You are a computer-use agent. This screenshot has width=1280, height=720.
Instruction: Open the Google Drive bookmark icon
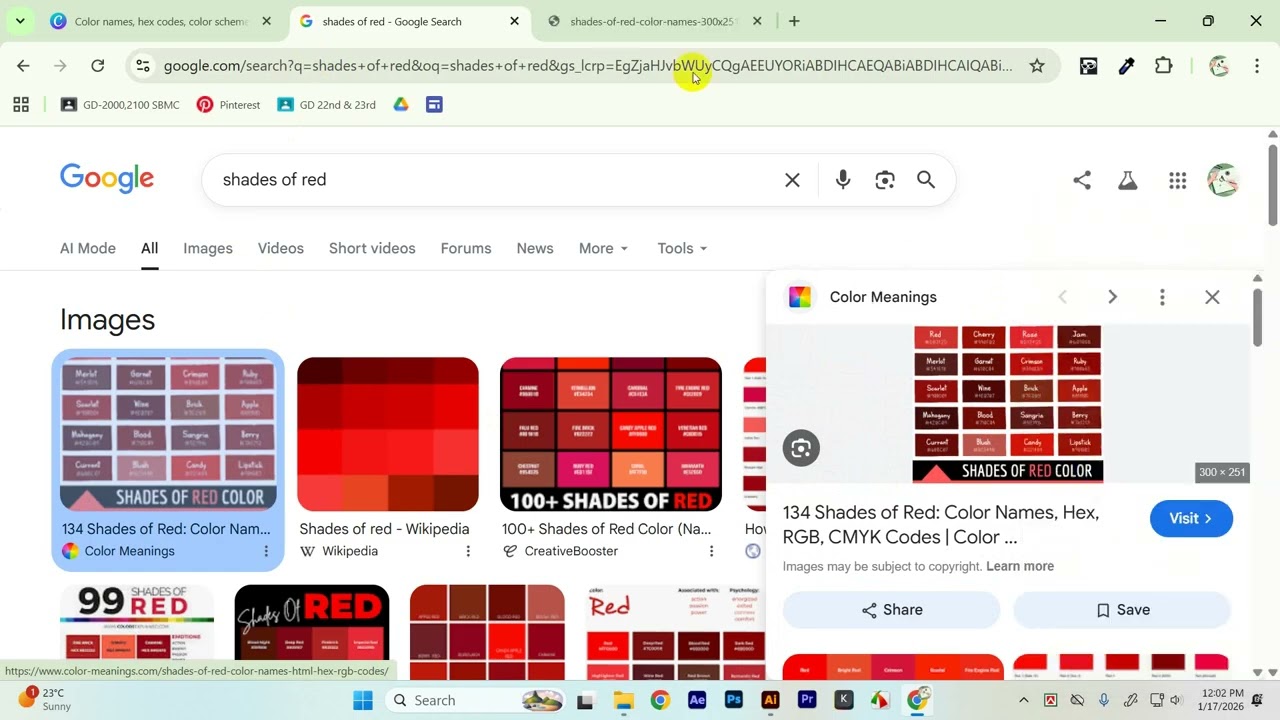(x=401, y=104)
